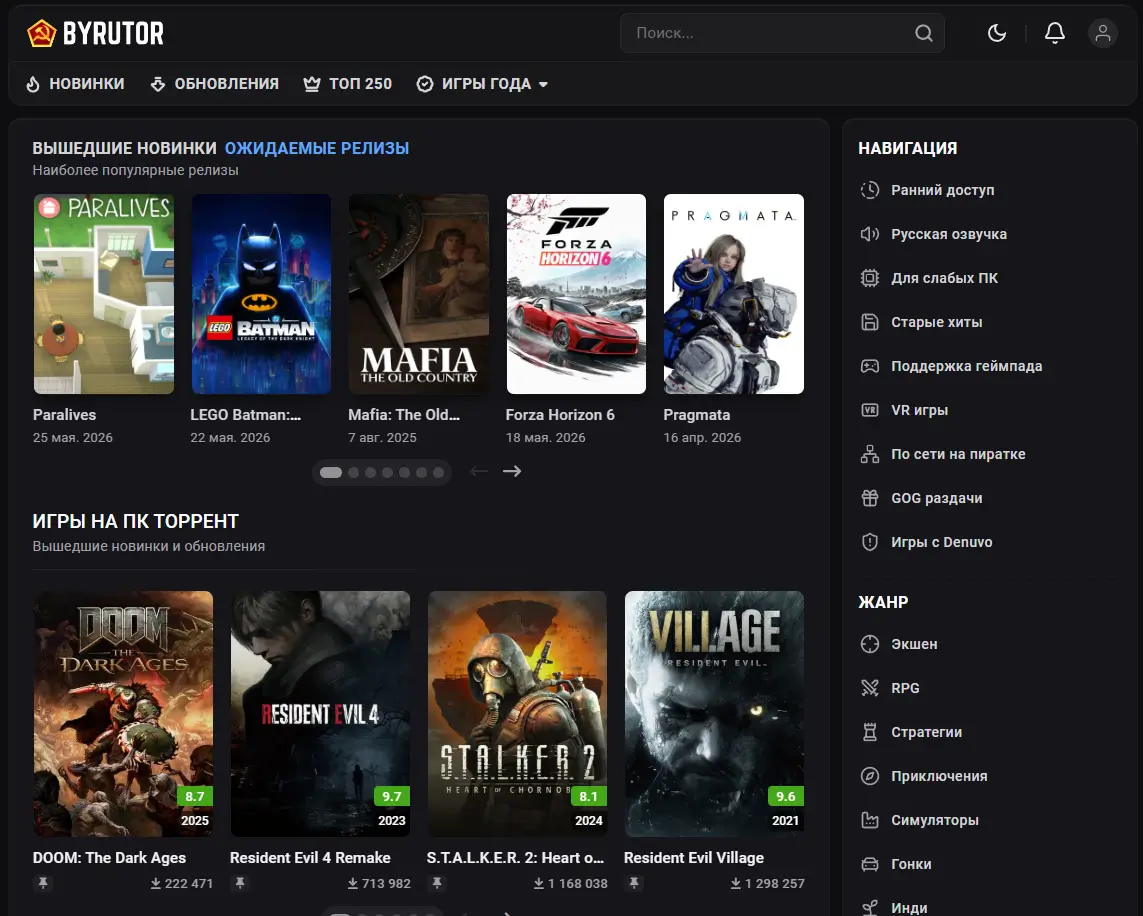The height and width of the screenshot is (916, 1143).
Task: Click pin icon under S.T.A.L.K.E.R. 2
Action: coord(437,883)
